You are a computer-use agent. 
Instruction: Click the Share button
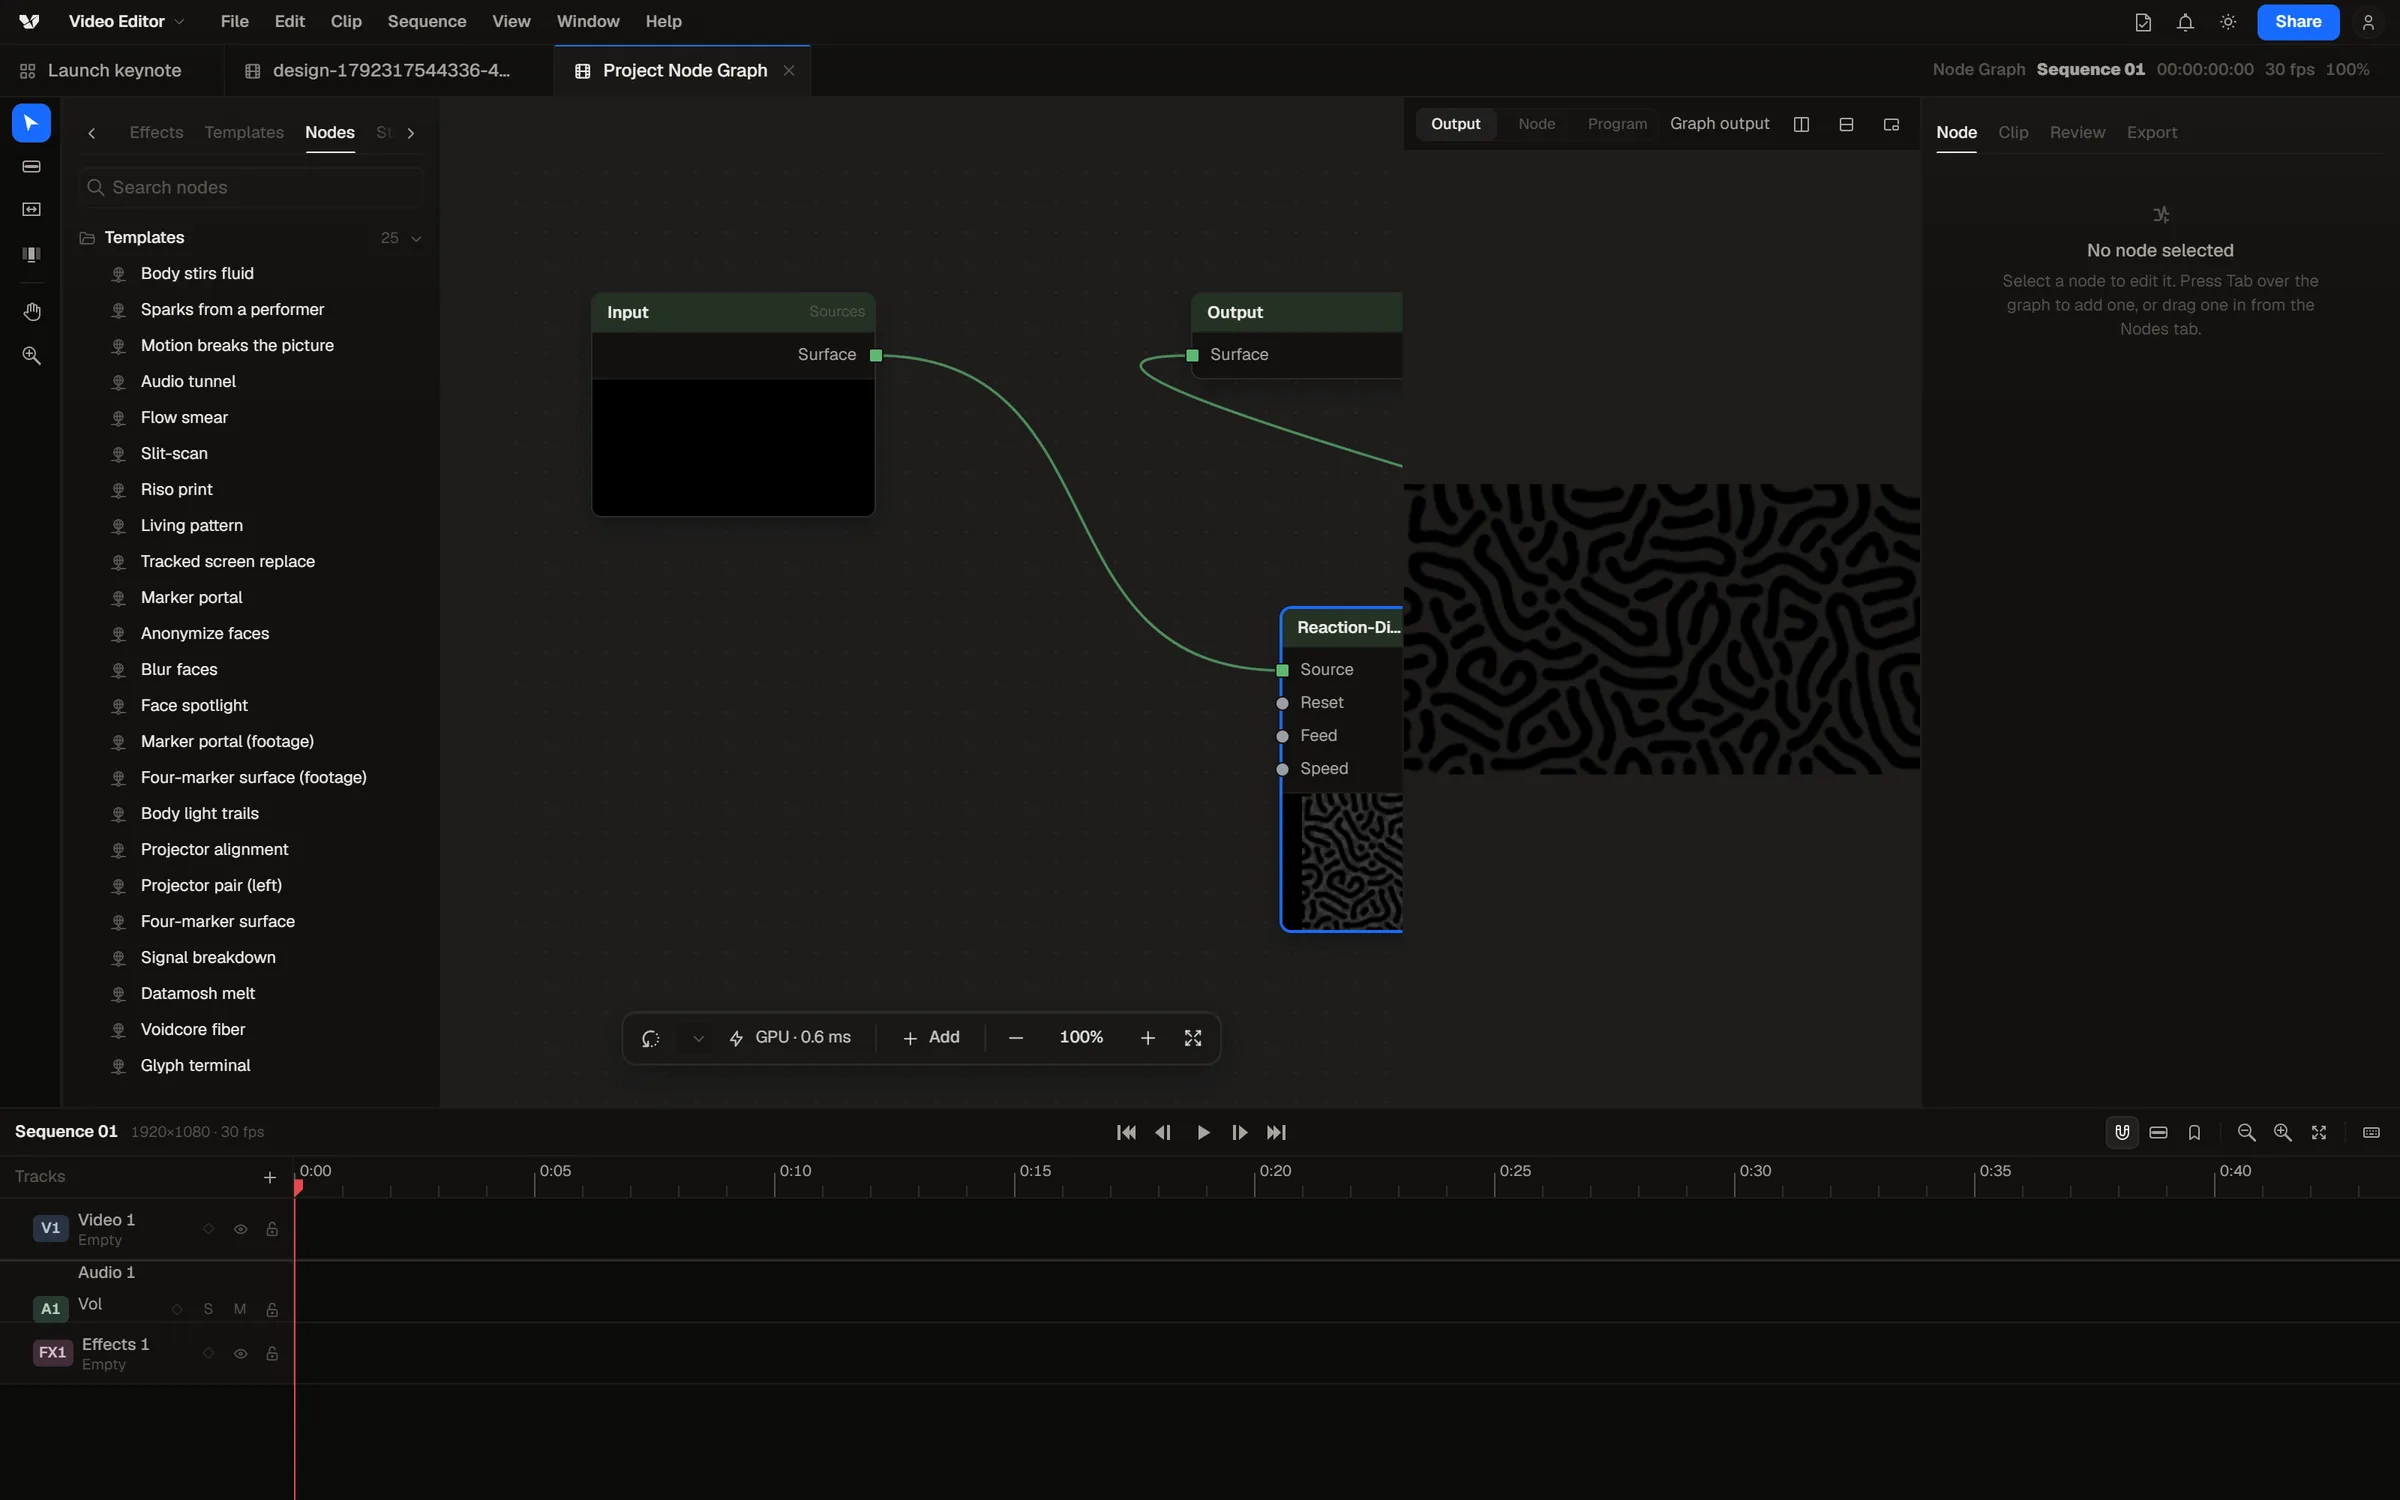(x=2298, y=21)
